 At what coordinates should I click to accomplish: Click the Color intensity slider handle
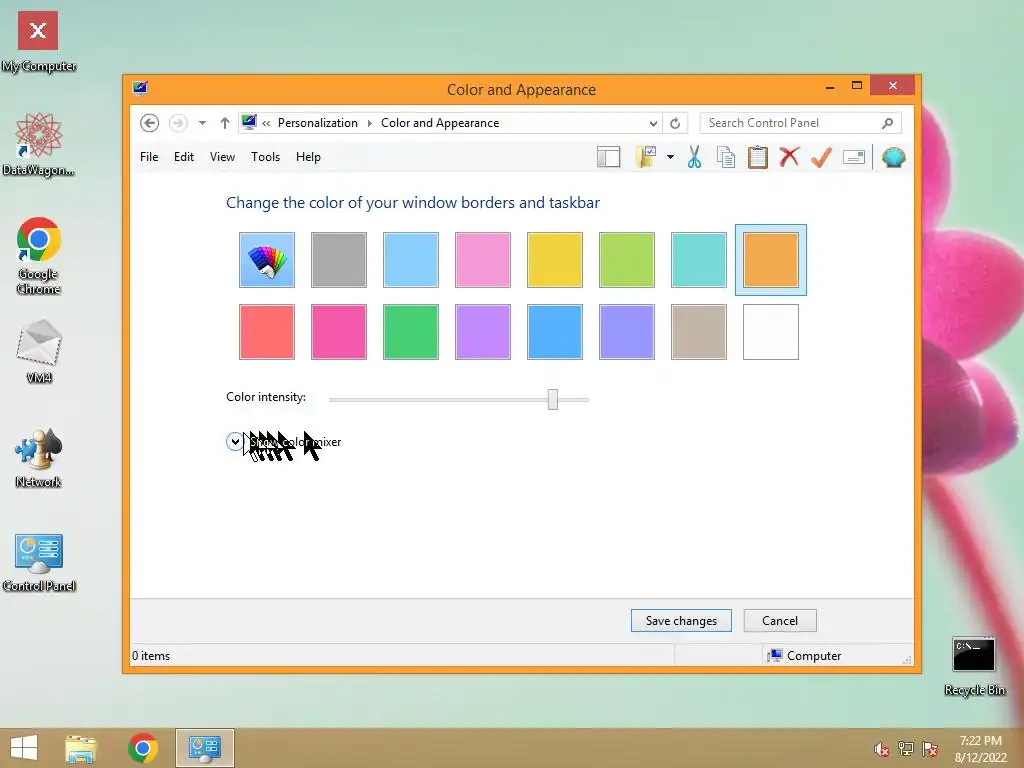(x=553, y=399)
